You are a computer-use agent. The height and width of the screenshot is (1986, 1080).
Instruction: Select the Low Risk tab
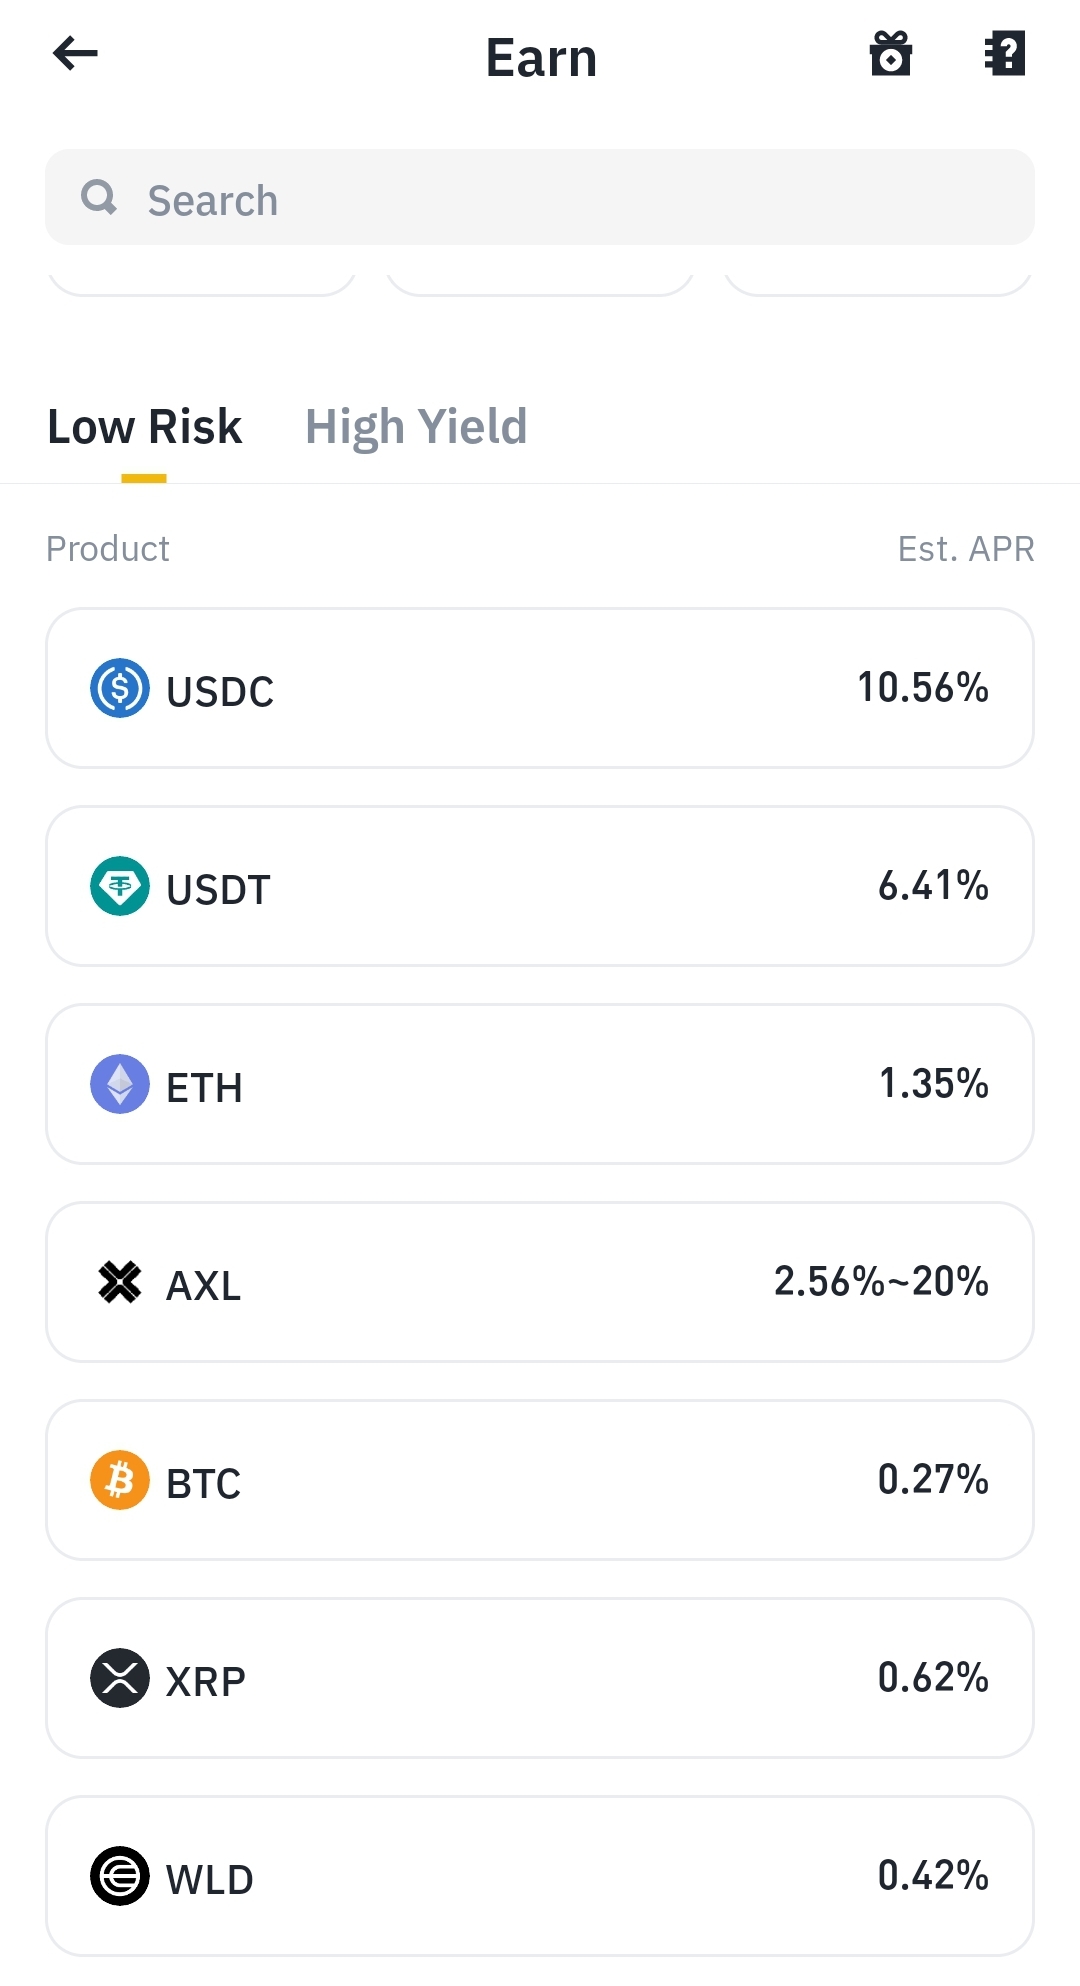tap(144, 428)
